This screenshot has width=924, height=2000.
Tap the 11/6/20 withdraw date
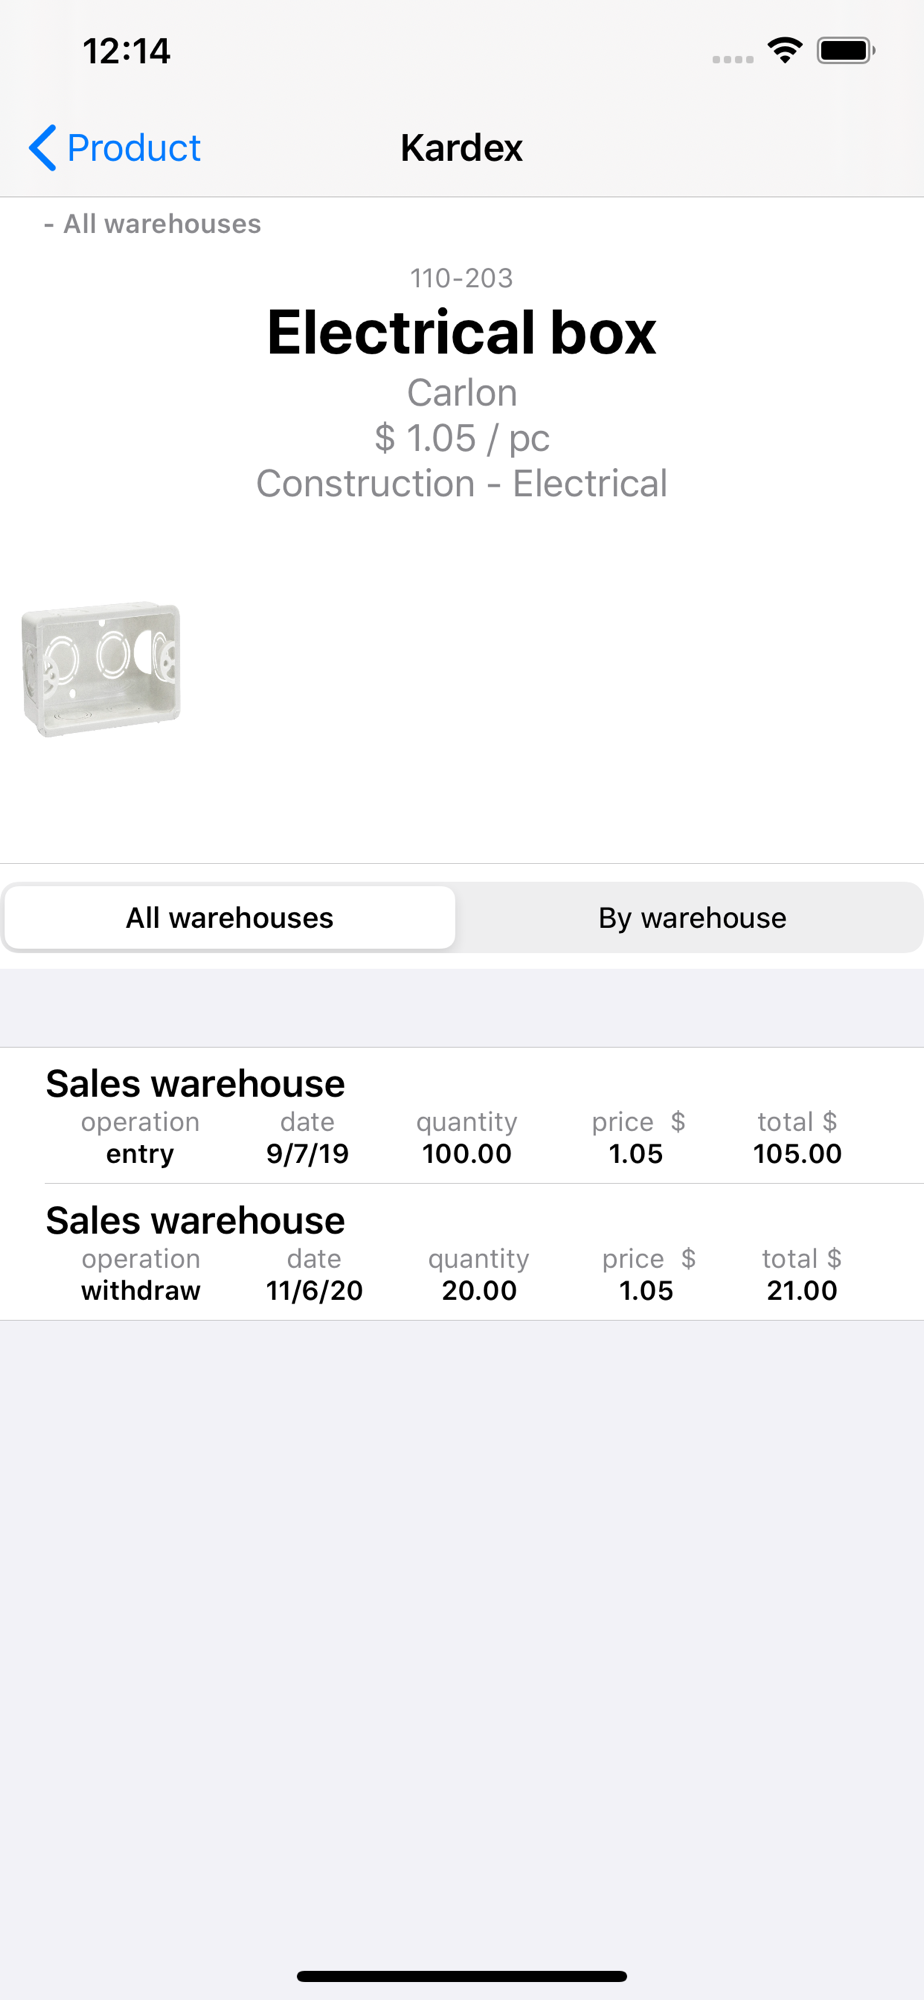pos(314,1291)
